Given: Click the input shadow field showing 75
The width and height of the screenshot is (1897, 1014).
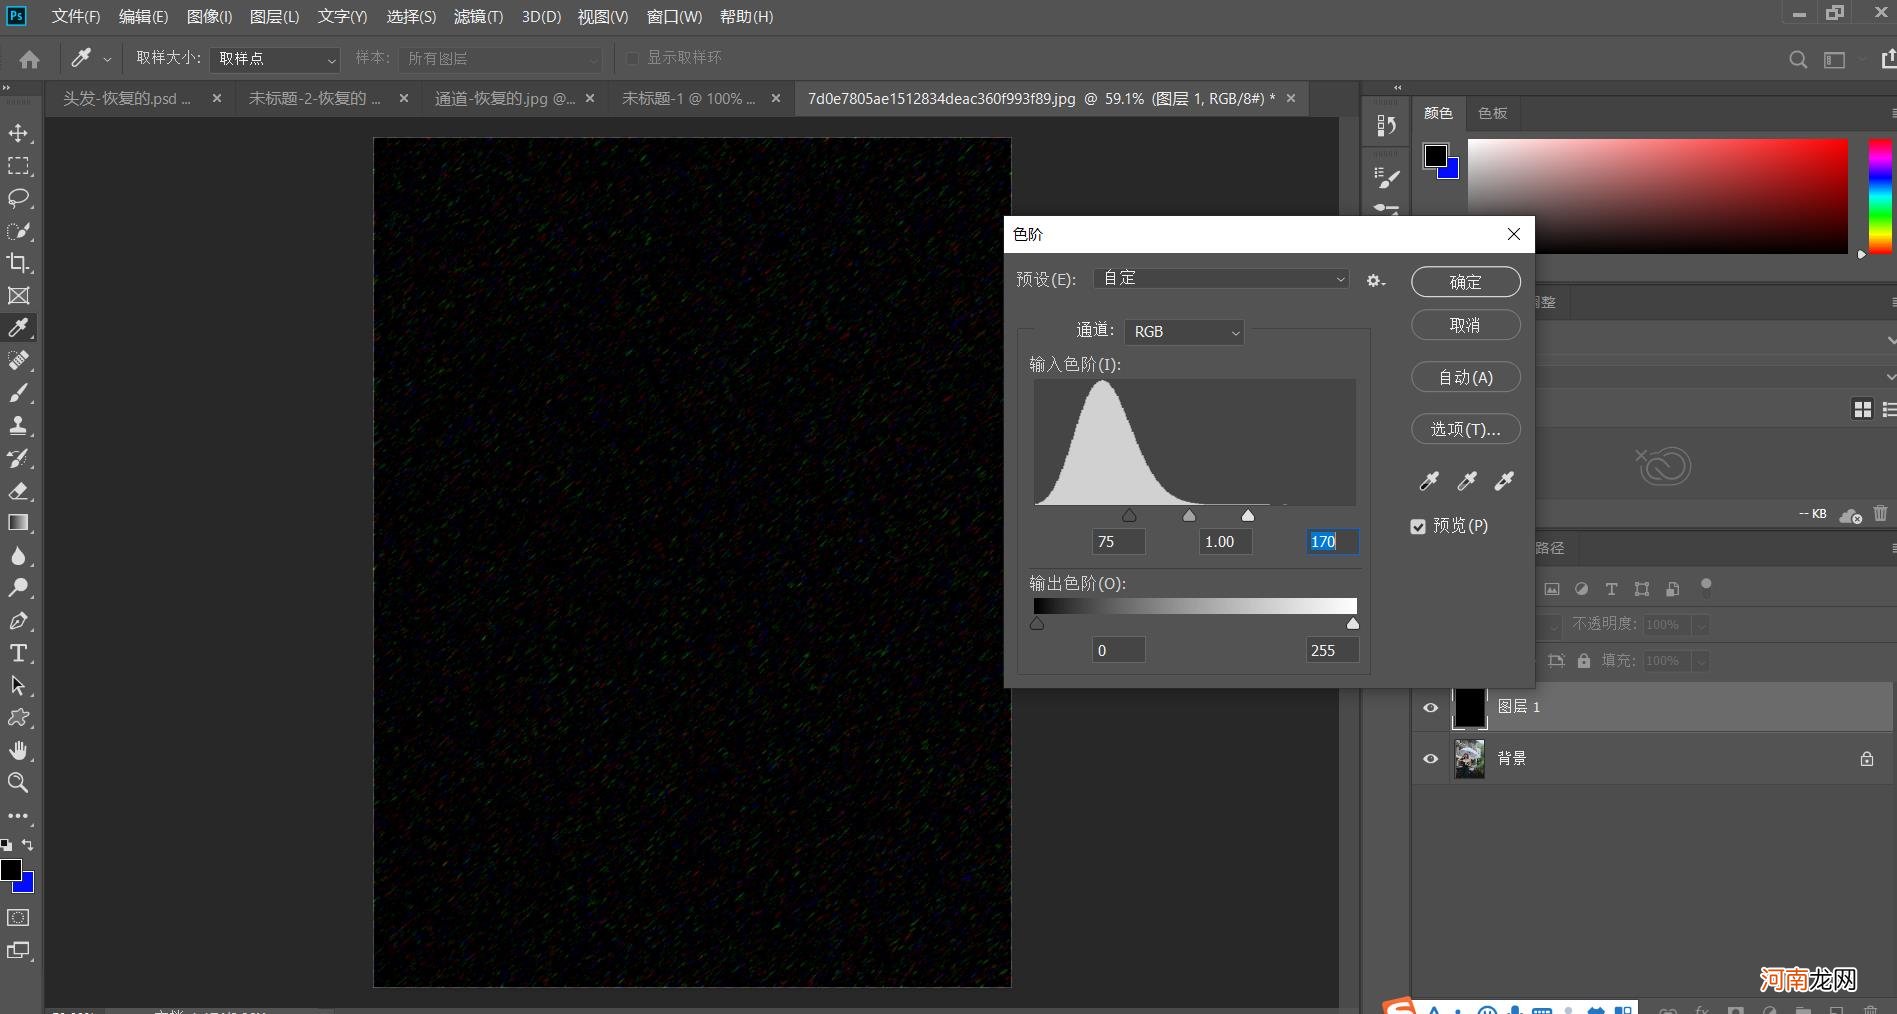Looking at the screenshot, I should click(x=1118, y=541).
